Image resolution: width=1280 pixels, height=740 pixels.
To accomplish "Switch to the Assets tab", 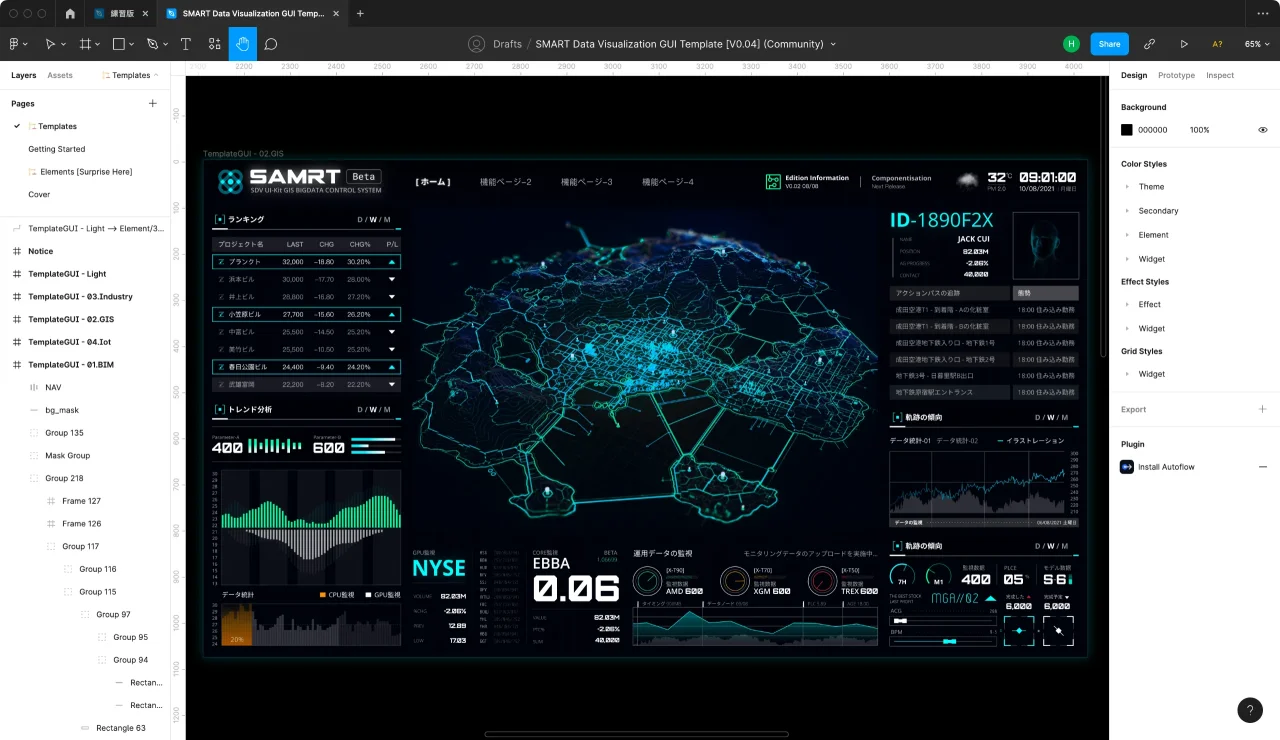I will pos(60,75).
